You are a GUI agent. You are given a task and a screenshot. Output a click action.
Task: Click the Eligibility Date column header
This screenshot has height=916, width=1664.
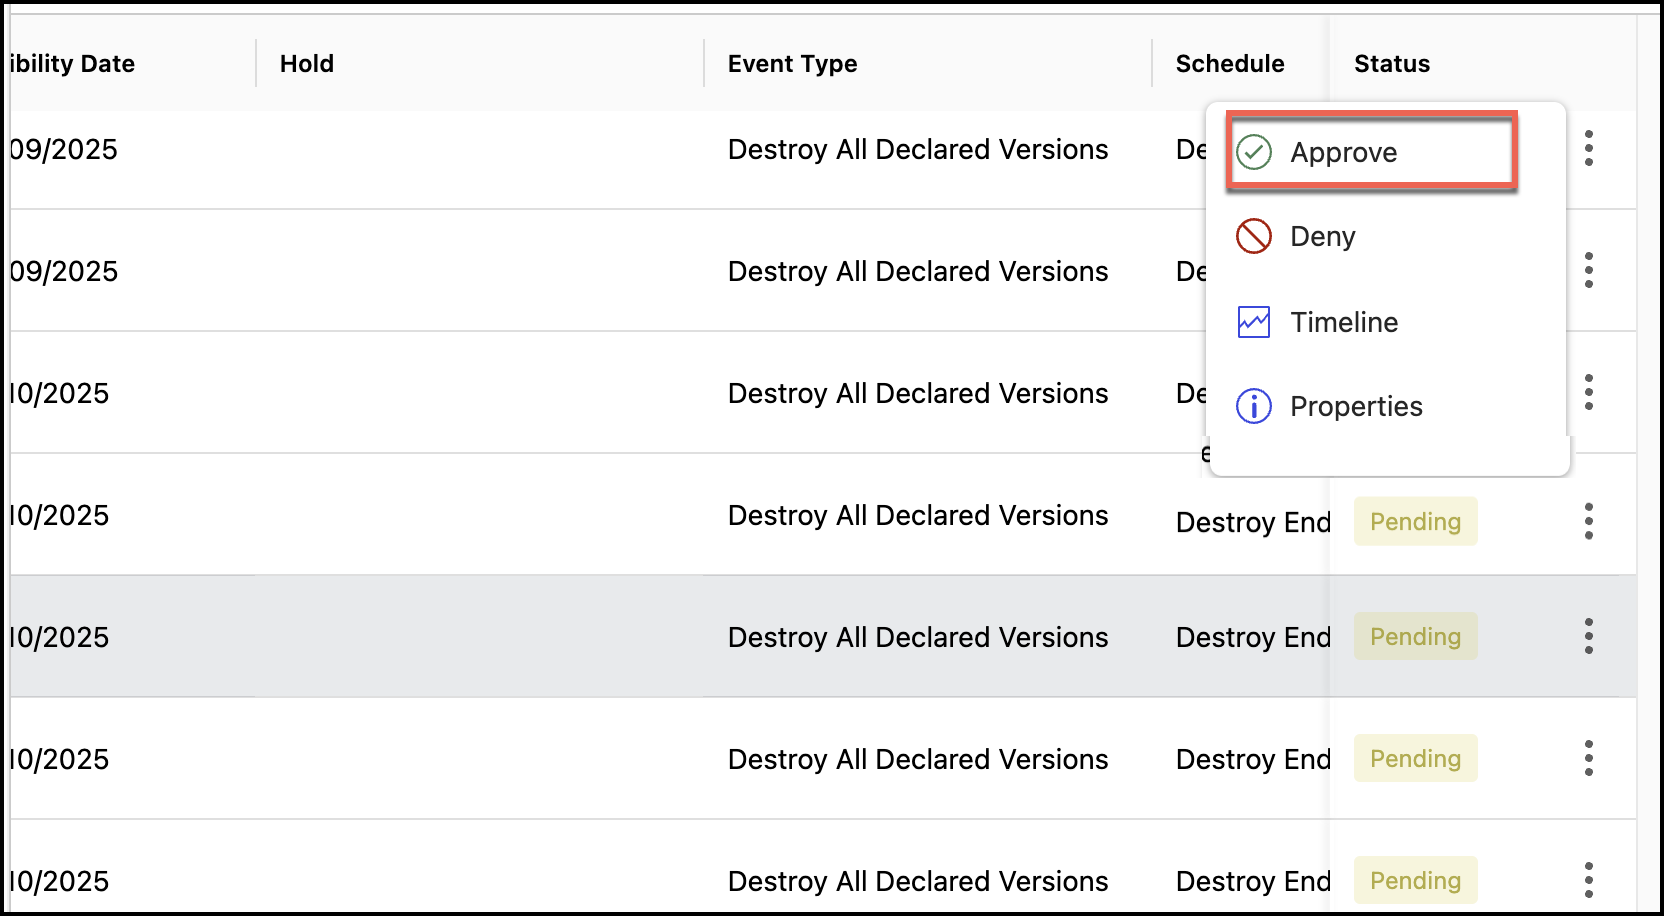[72, 64]
